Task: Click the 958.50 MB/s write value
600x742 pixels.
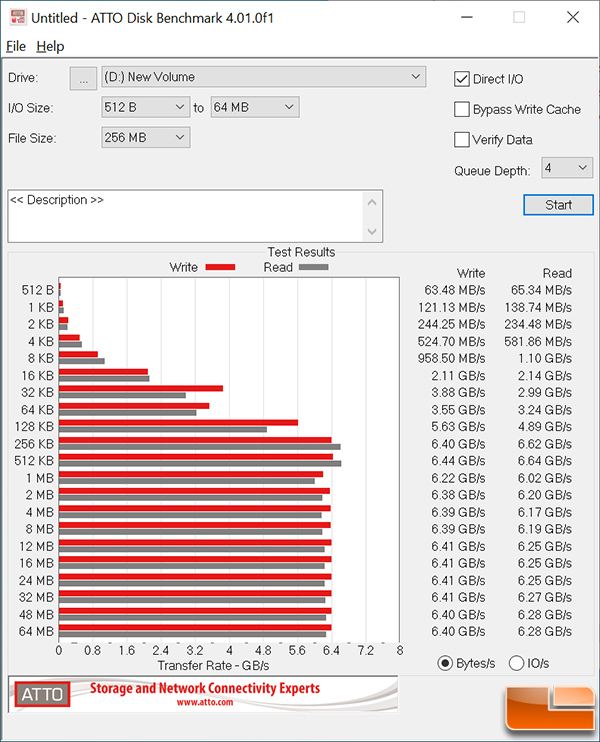Action: (x=451, y=358)
